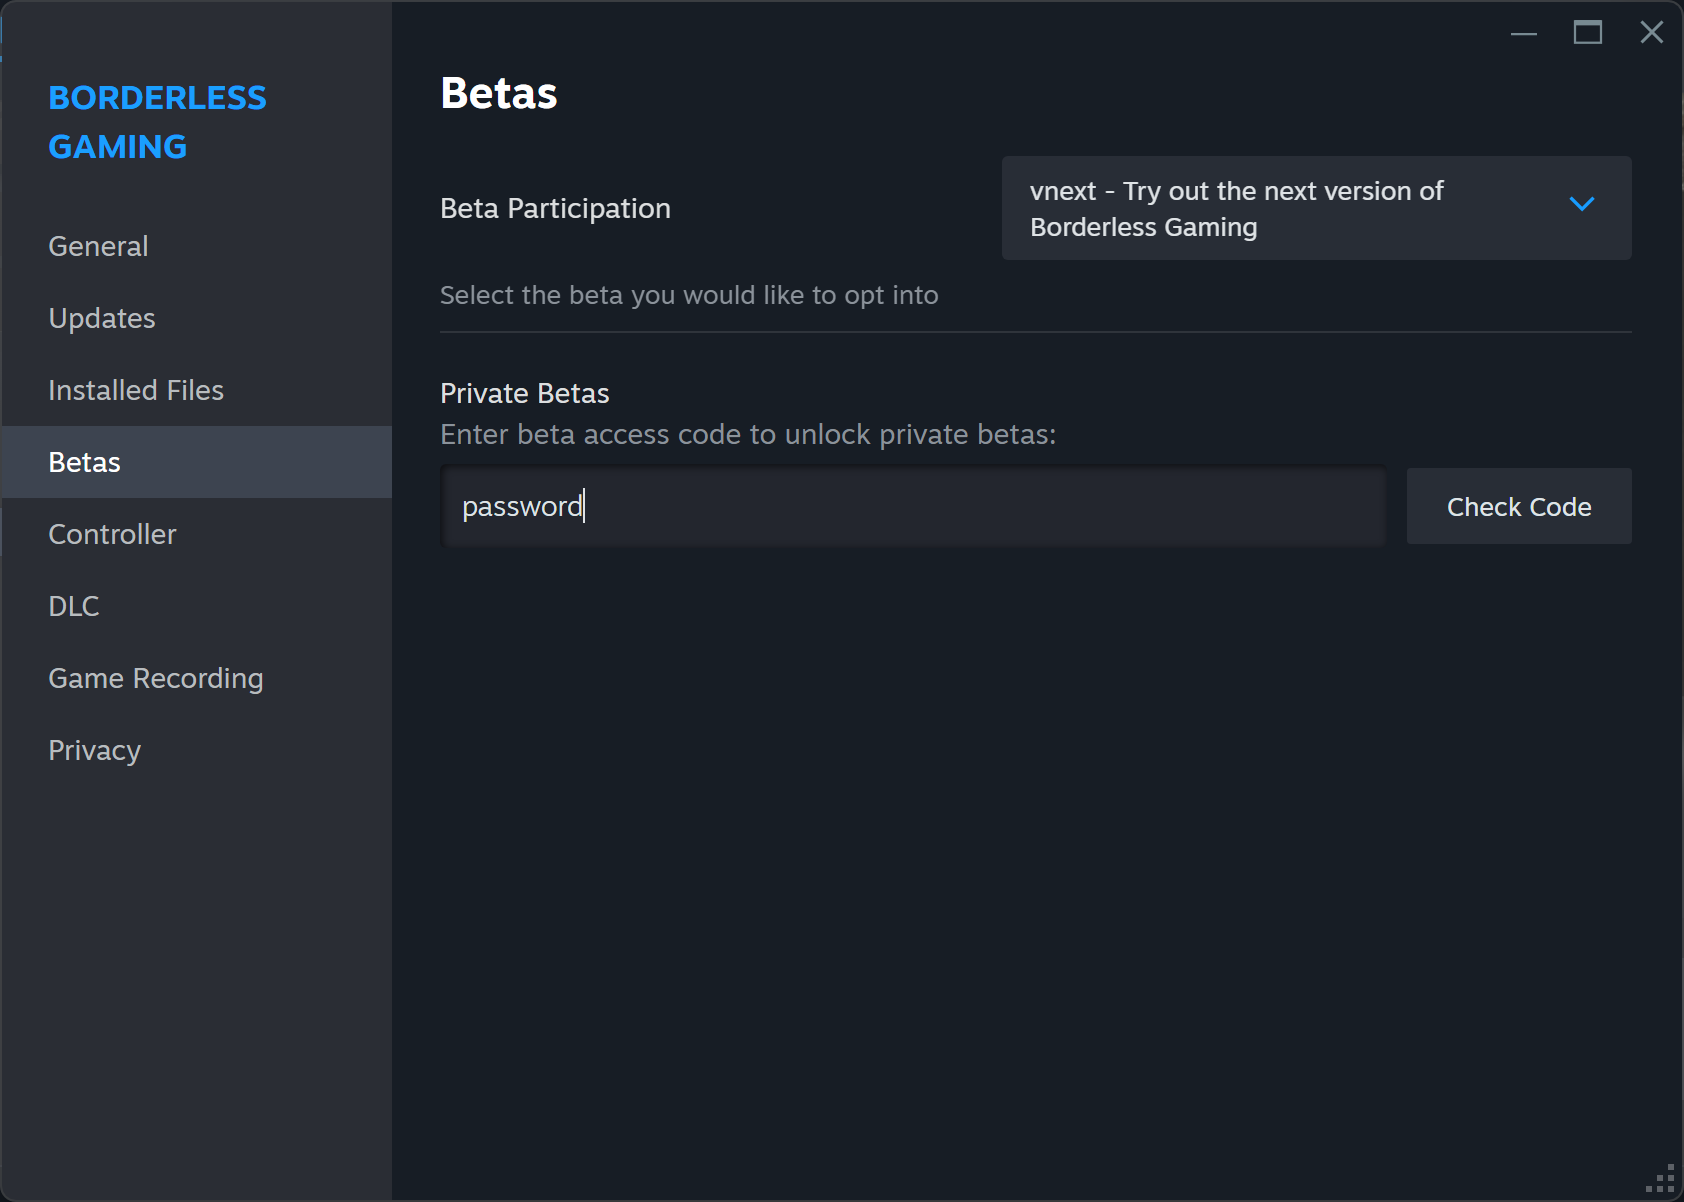Click the Private Betas label
The image size is (1684, 1202).
click(525, 393)
